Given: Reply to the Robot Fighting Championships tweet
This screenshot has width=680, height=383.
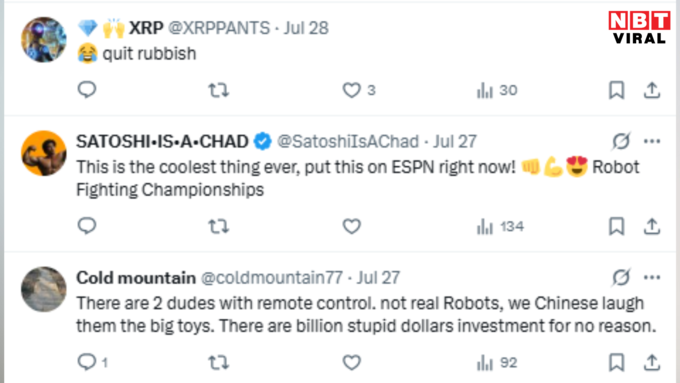Looking at the screenshot, I should click(x=87, y=226).
